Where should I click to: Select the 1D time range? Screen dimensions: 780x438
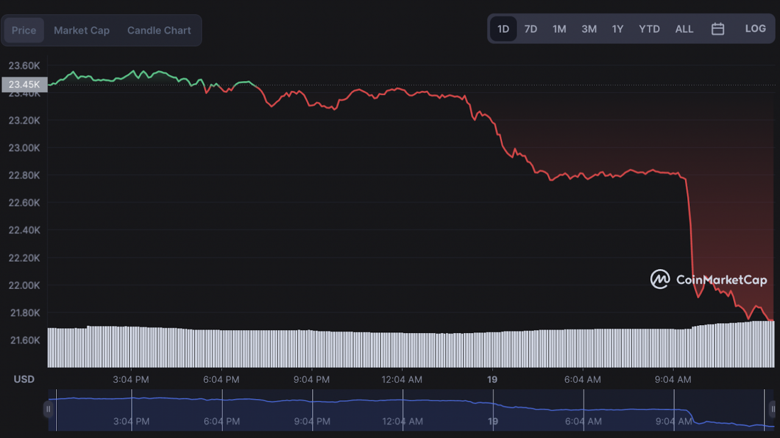503,29
